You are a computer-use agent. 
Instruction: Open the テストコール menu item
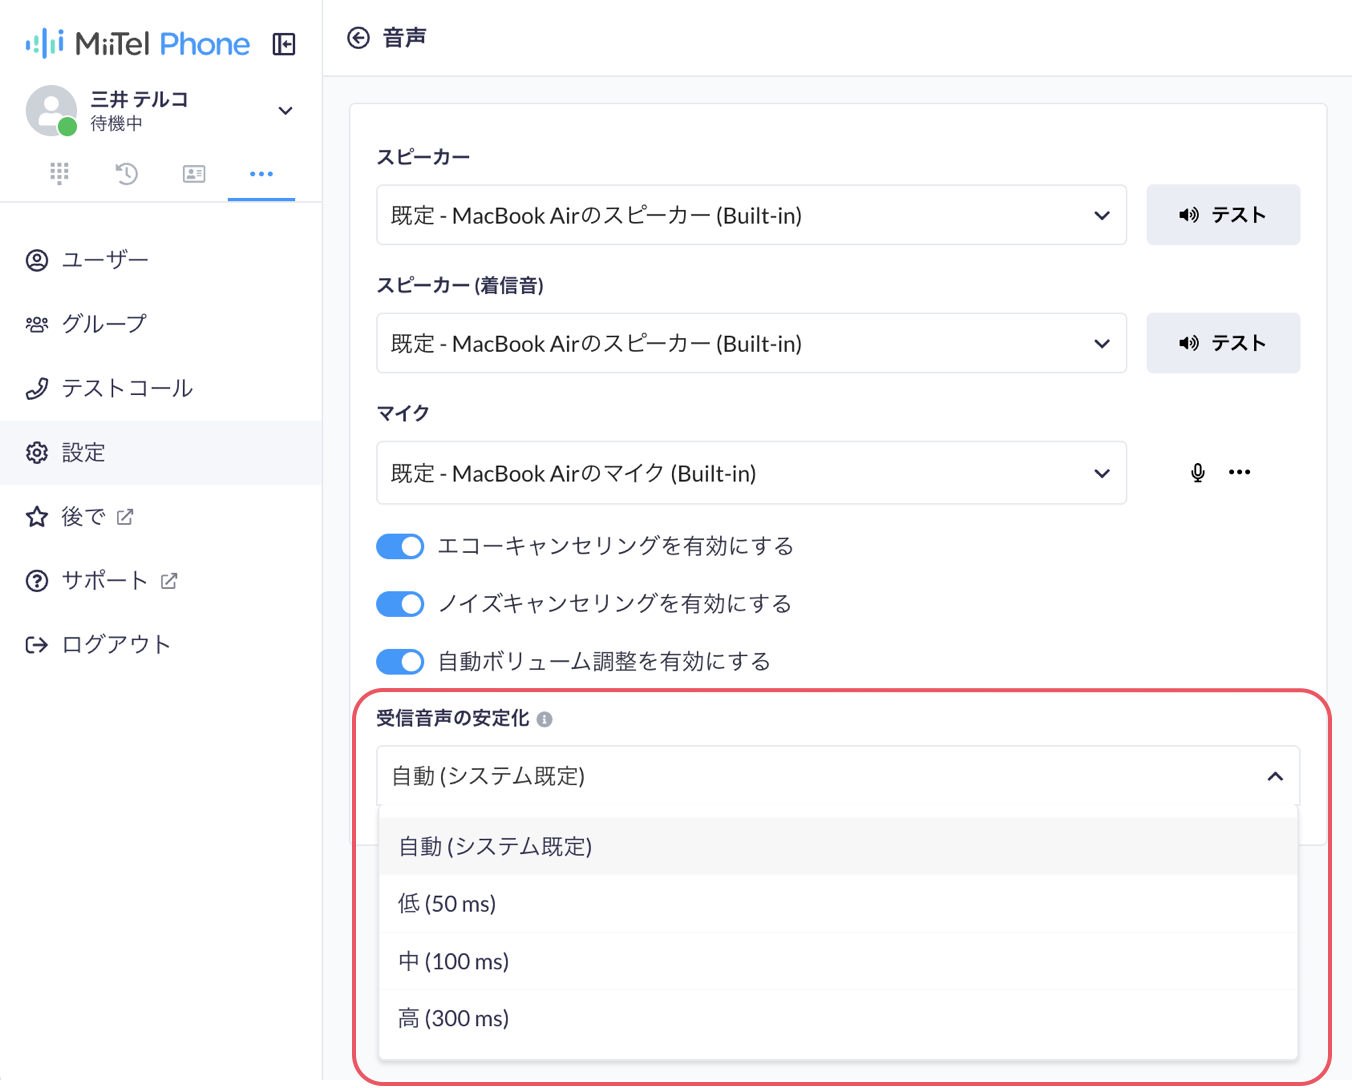(x=161, y=388)
